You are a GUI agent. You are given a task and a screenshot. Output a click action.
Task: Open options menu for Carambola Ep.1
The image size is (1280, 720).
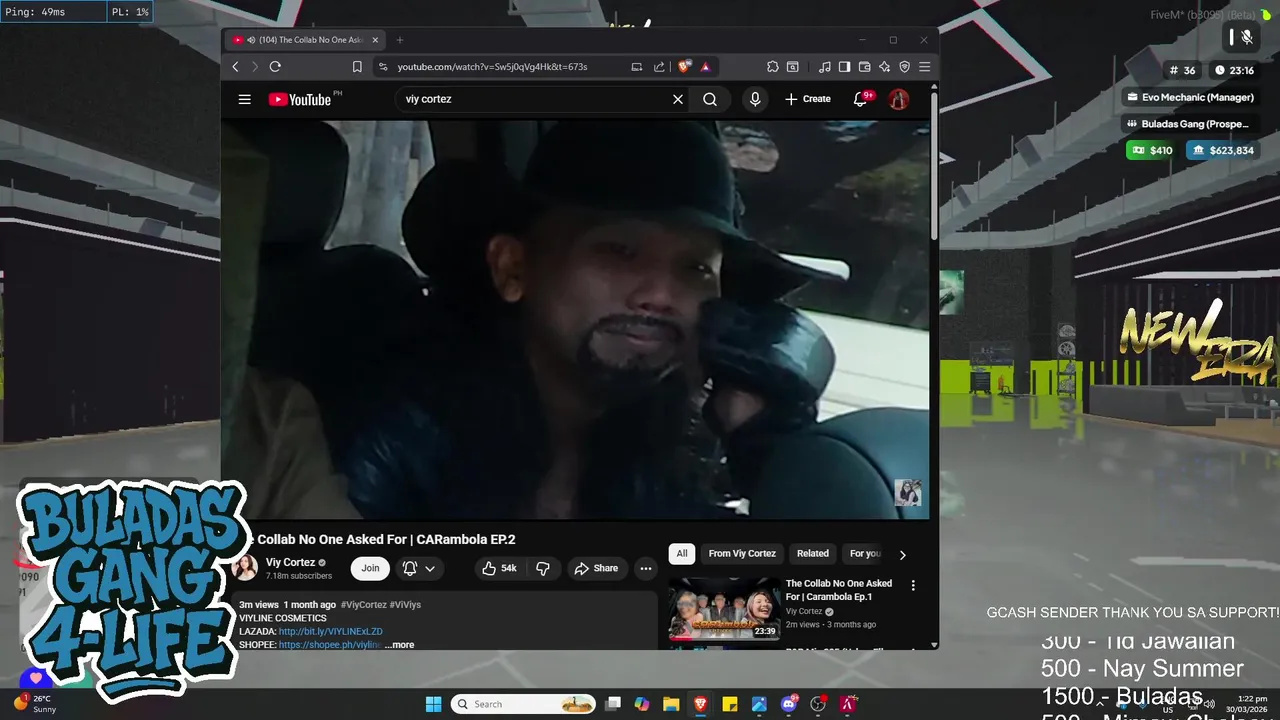[x=913, y=585]
